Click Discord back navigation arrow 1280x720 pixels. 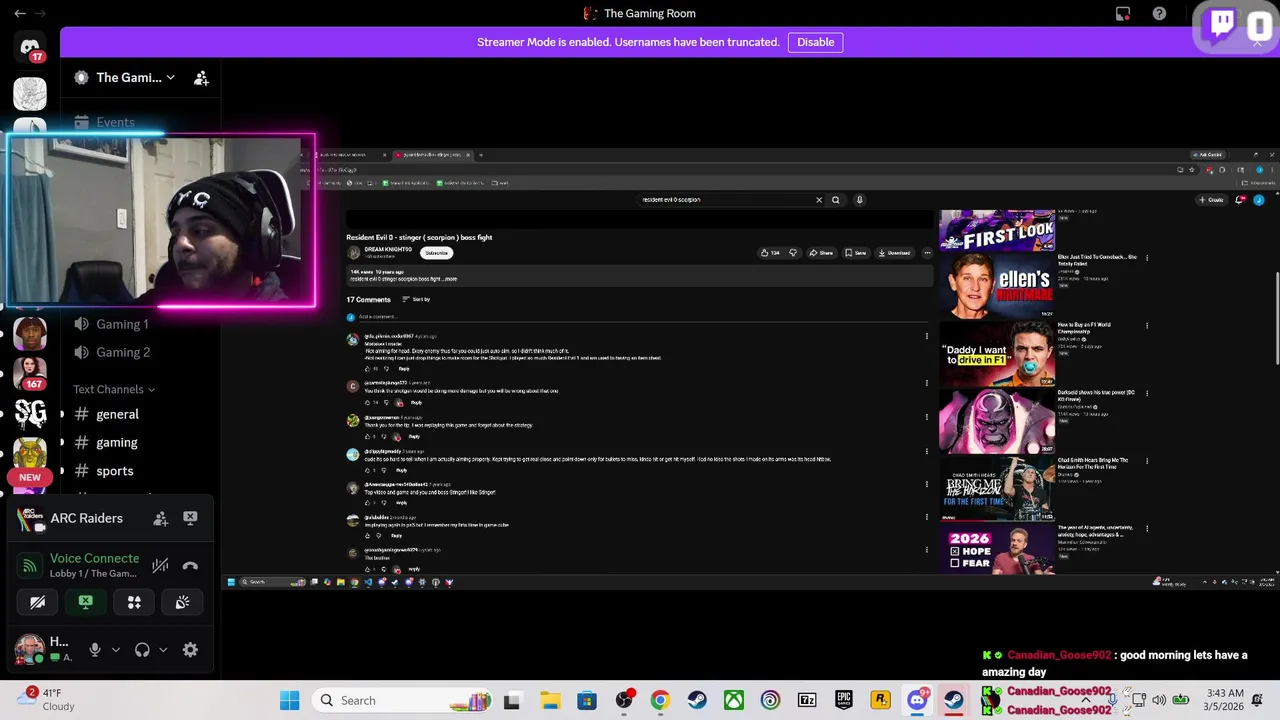(20, 13)
